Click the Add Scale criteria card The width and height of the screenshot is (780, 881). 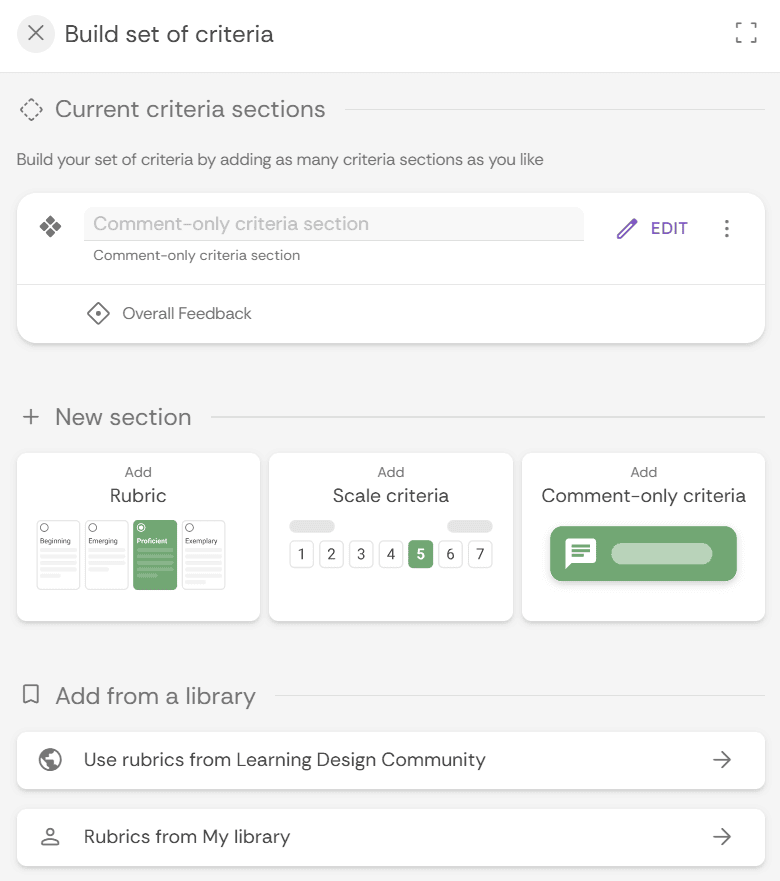pyautogui.click(x=390, y=536)
